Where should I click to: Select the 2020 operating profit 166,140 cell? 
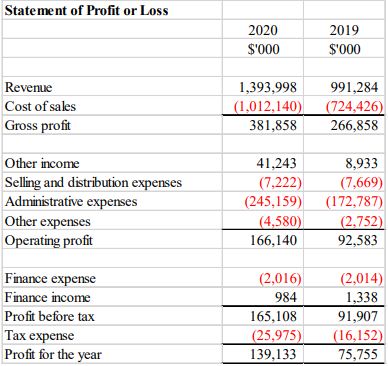pos(263,240)
